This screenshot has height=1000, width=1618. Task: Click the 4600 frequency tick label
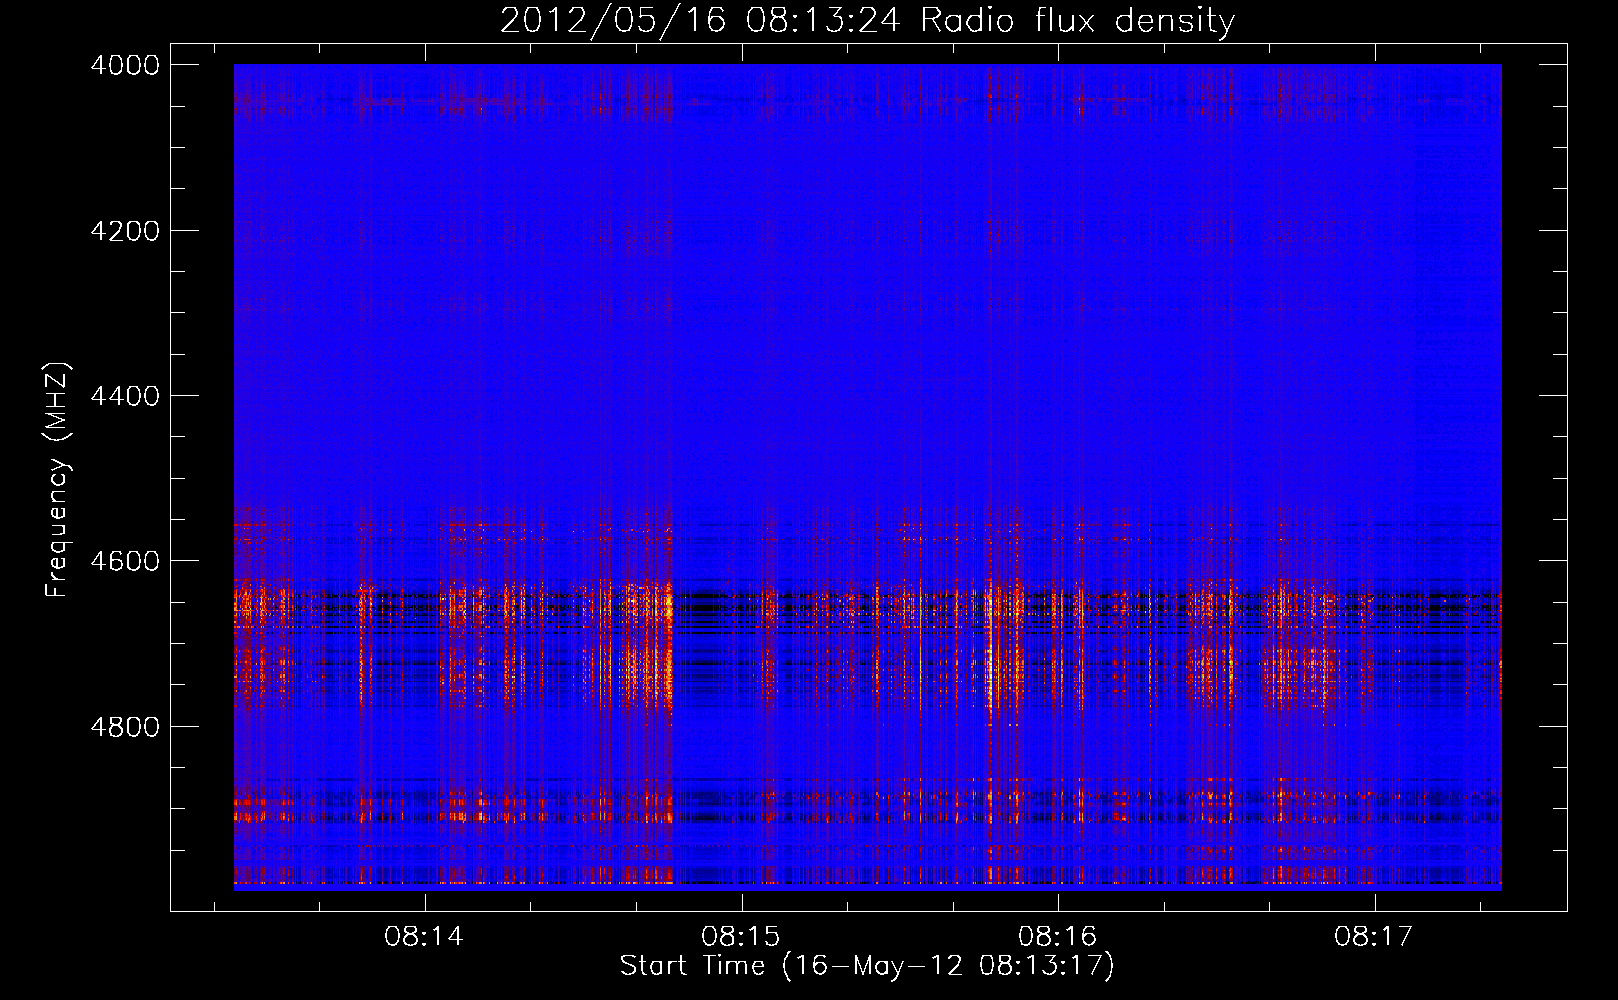pyautogui.click(x=125, y=561)
